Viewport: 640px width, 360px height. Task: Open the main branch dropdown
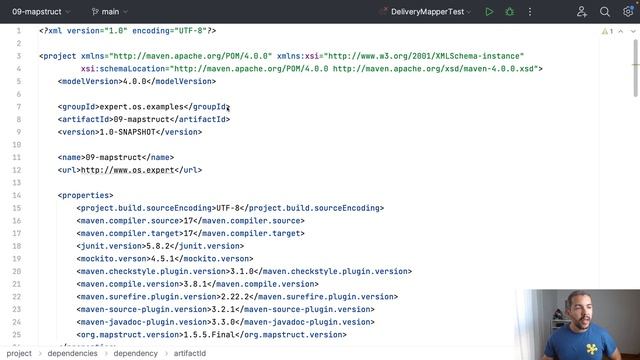click(110, 12)
